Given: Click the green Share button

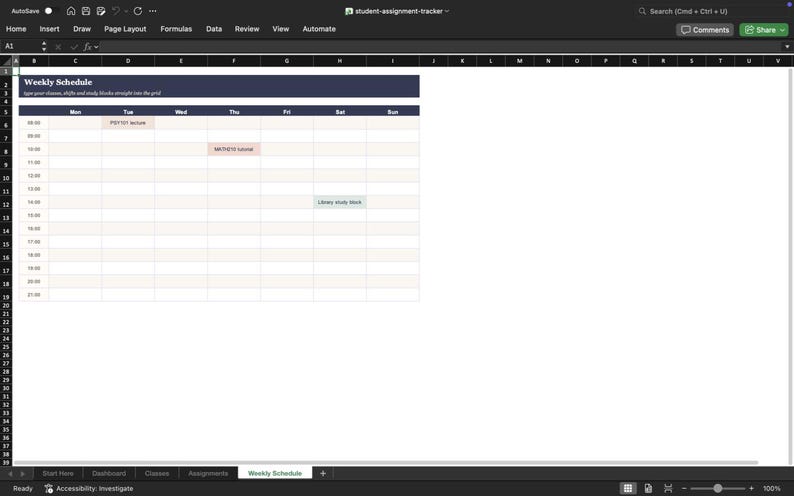Looking at the screenshot, I should [764, 30].
